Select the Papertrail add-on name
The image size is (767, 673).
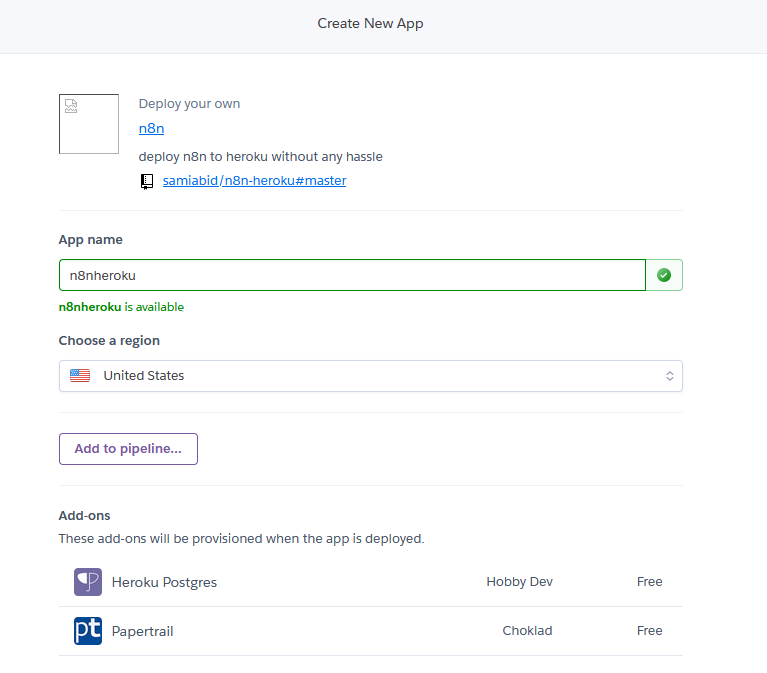(142, 631)
